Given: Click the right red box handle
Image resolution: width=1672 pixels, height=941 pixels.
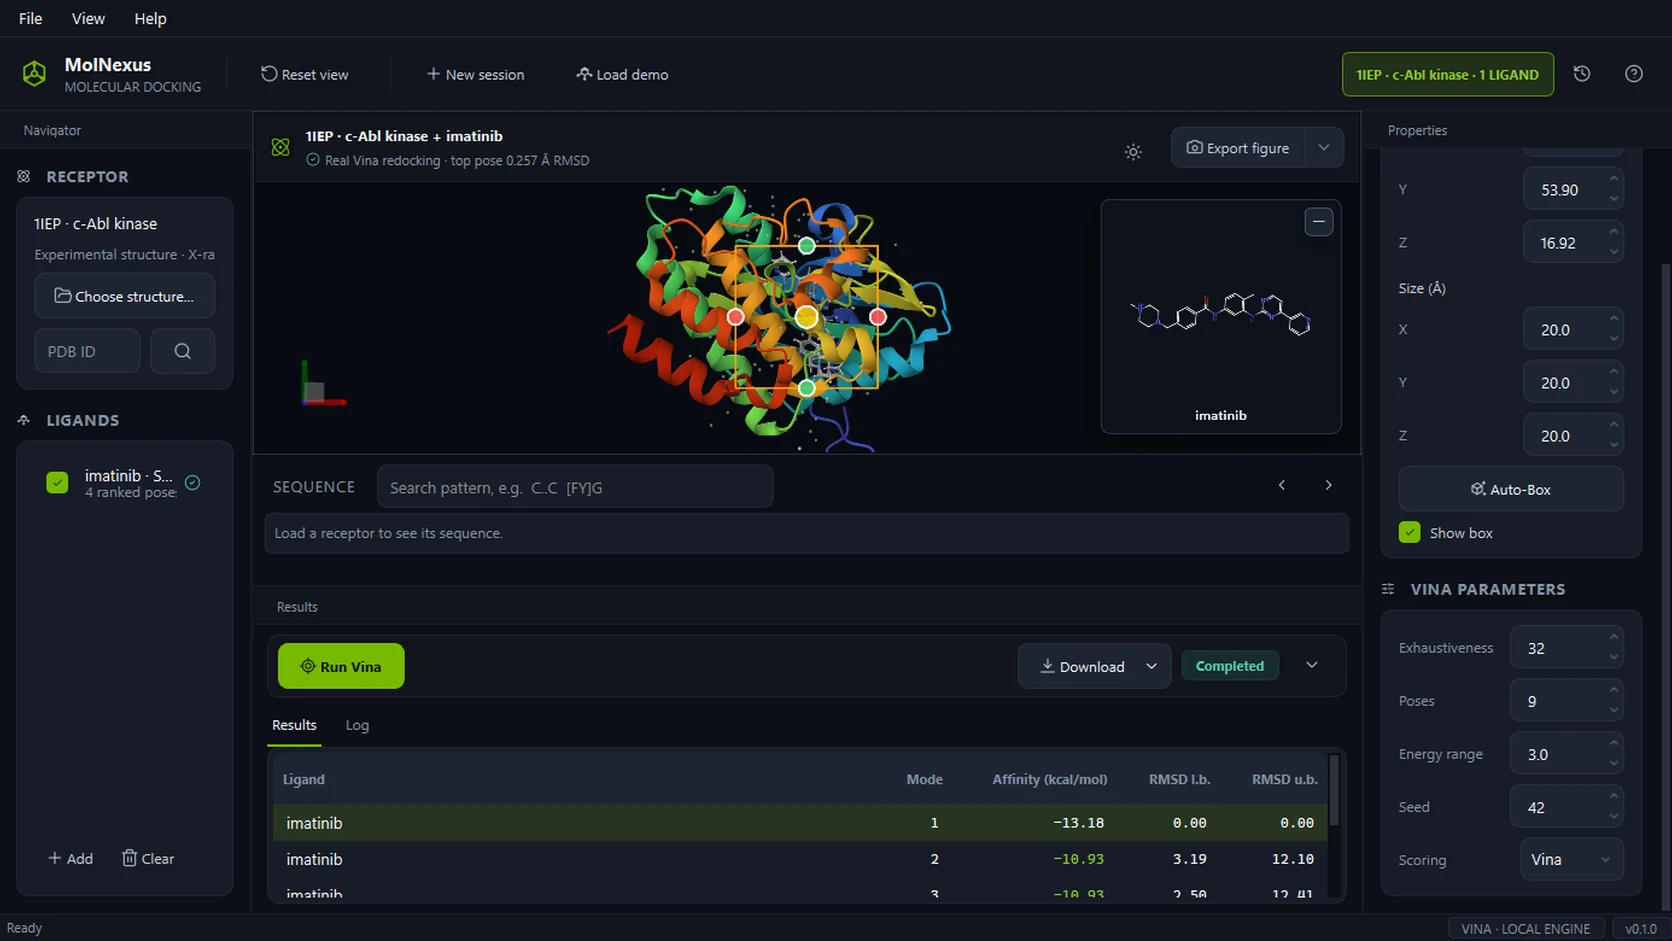Looking at the screenshot, I should click(x=878, y=317).
